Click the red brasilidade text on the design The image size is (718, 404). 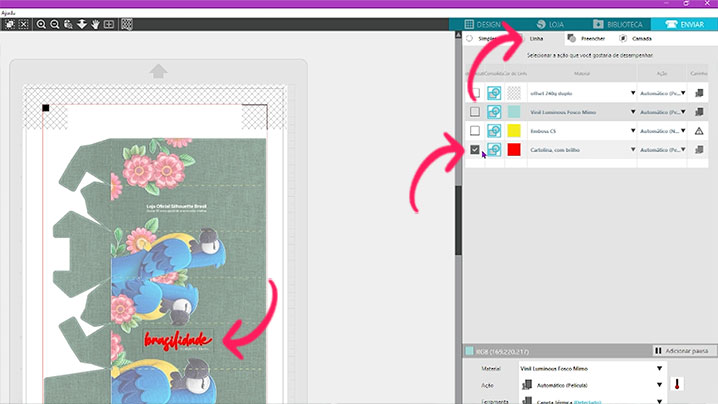point(178,340)
